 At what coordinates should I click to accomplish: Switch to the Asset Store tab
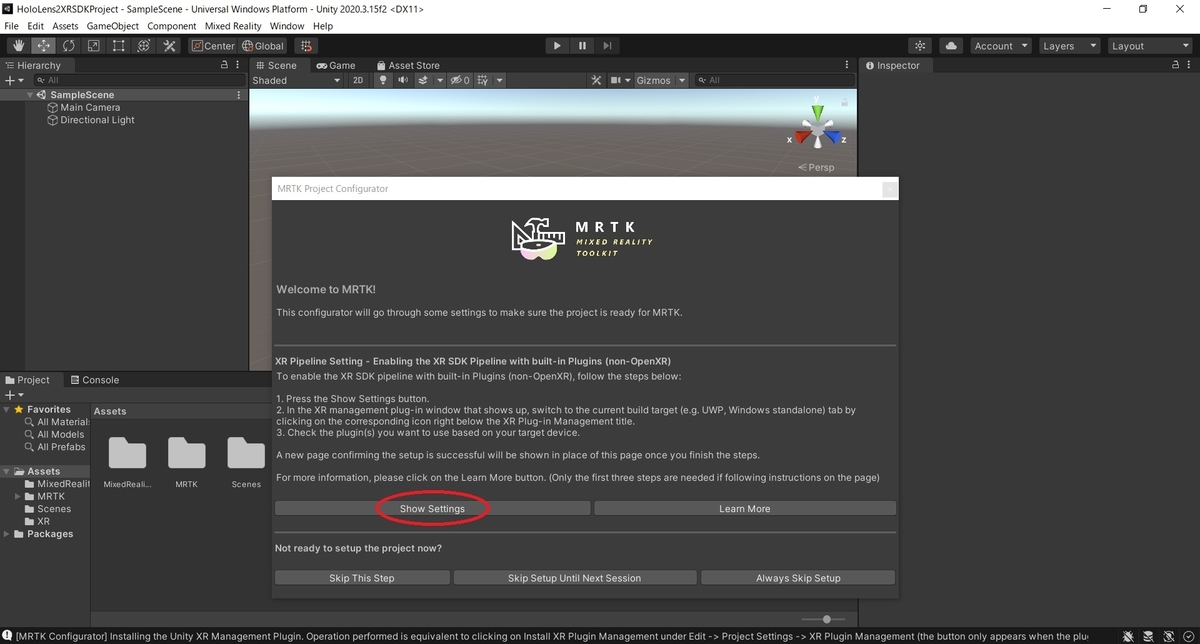407,65
